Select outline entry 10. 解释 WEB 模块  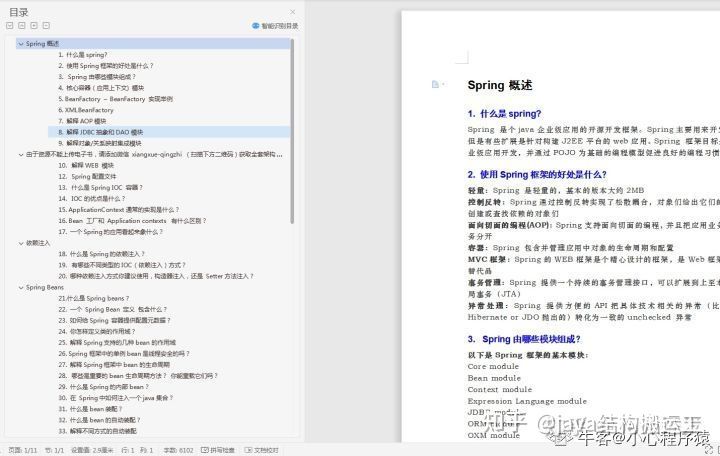point(86,165)
